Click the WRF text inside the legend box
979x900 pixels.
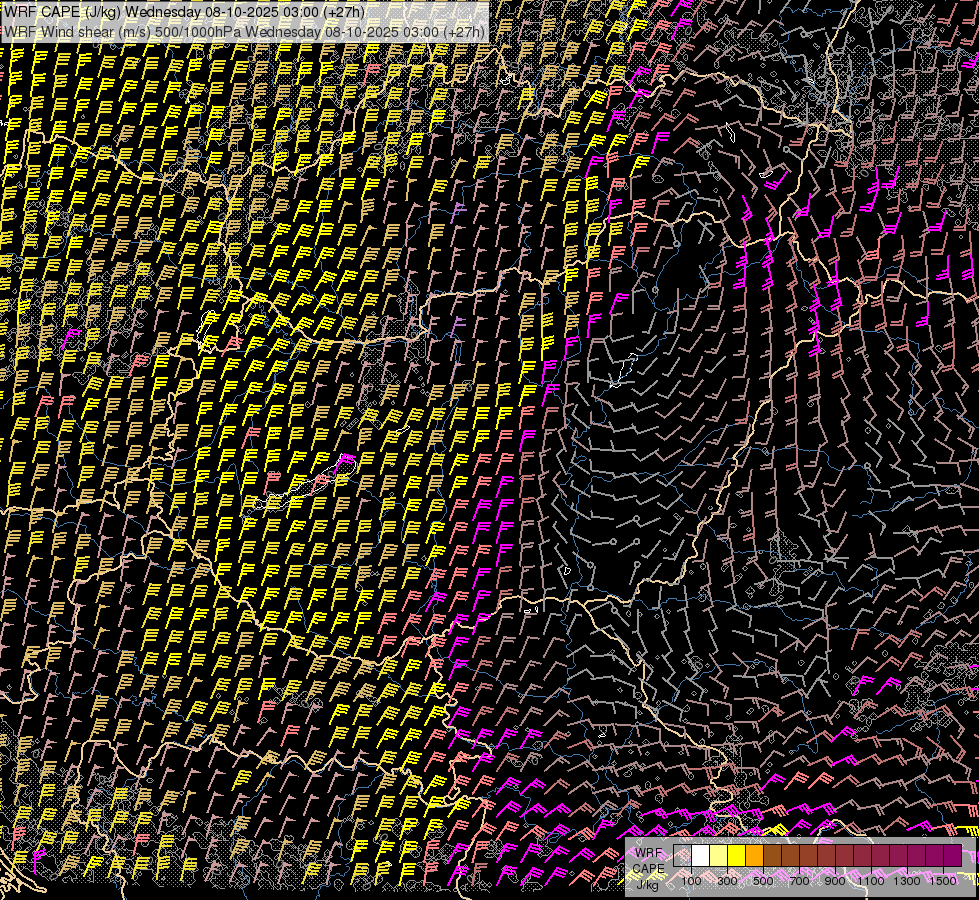coord(647,853)
